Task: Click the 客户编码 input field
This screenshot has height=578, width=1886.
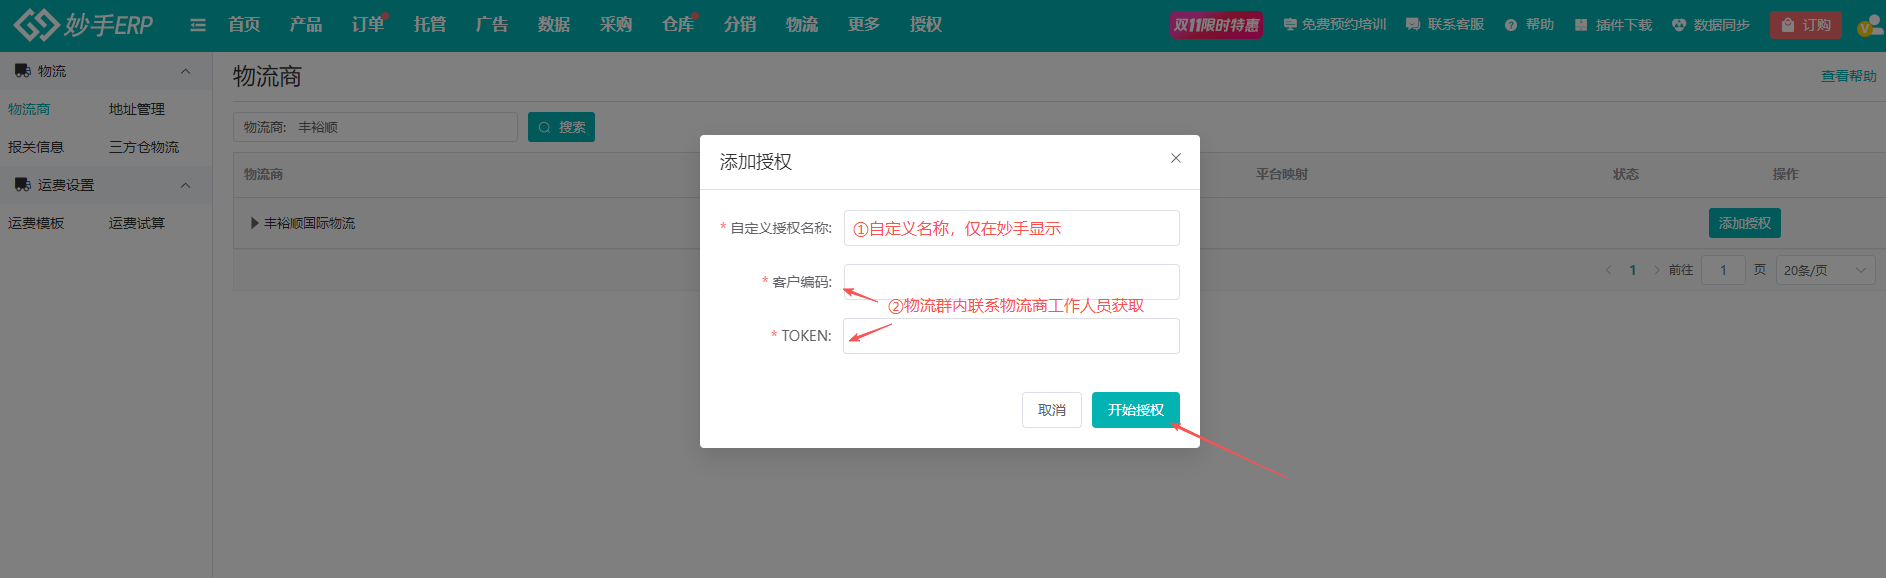Action: click(1011, 282)
